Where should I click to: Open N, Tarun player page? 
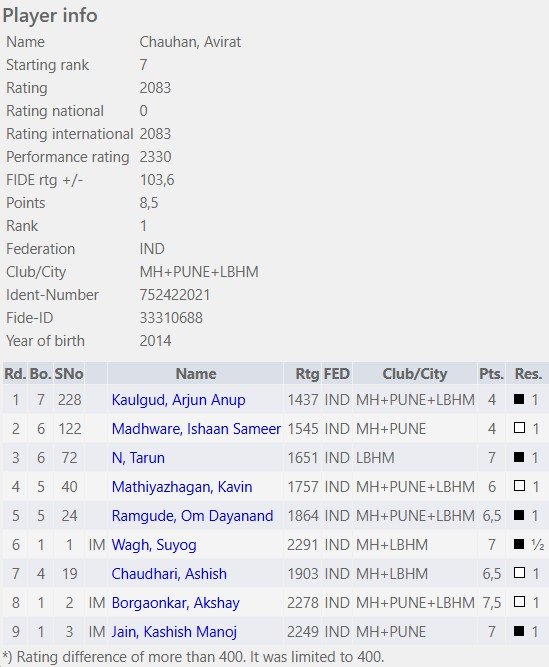138,458
